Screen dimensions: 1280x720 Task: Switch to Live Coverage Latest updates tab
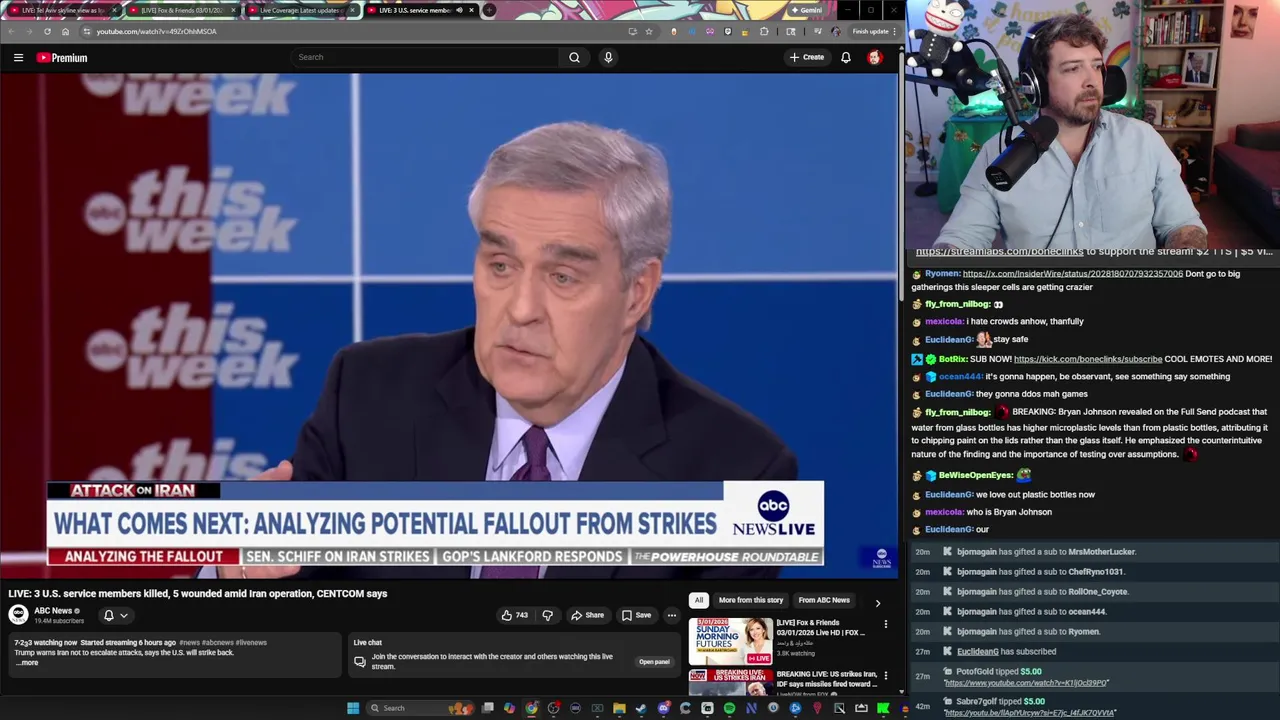click(300, 10)
